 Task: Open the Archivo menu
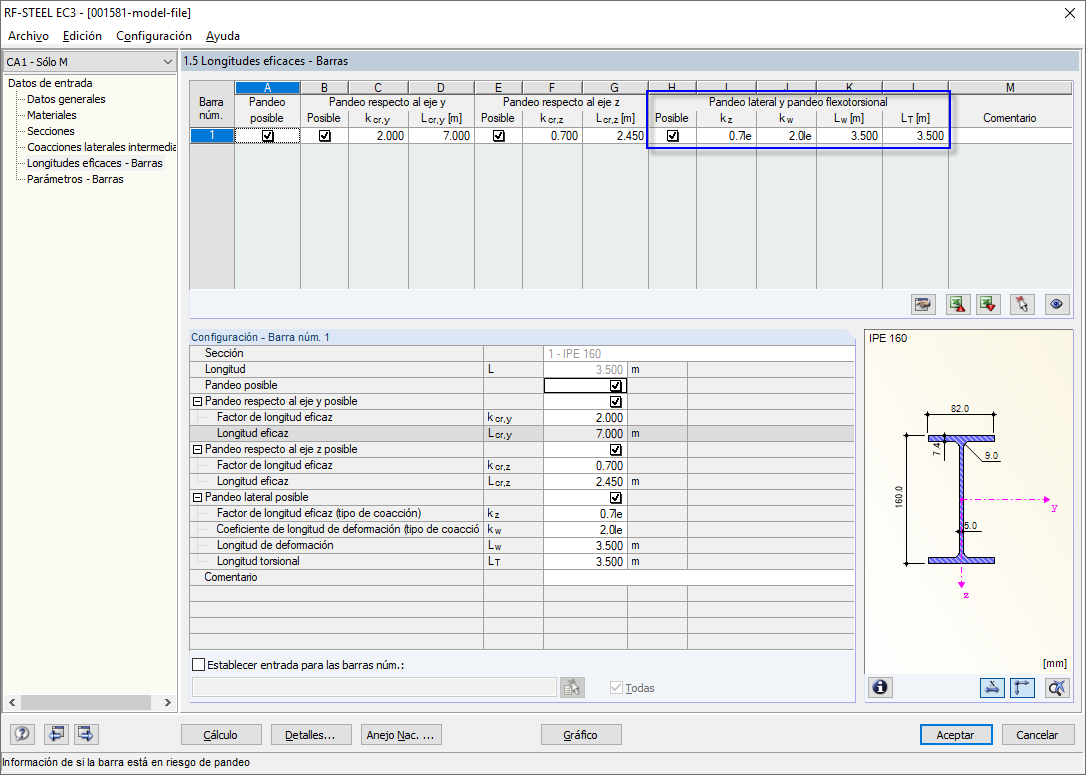tap(28, 36)
